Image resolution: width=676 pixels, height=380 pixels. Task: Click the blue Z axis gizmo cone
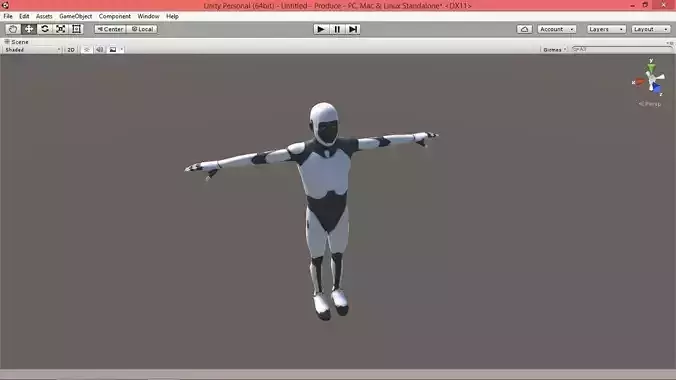(x=657, y=88)
